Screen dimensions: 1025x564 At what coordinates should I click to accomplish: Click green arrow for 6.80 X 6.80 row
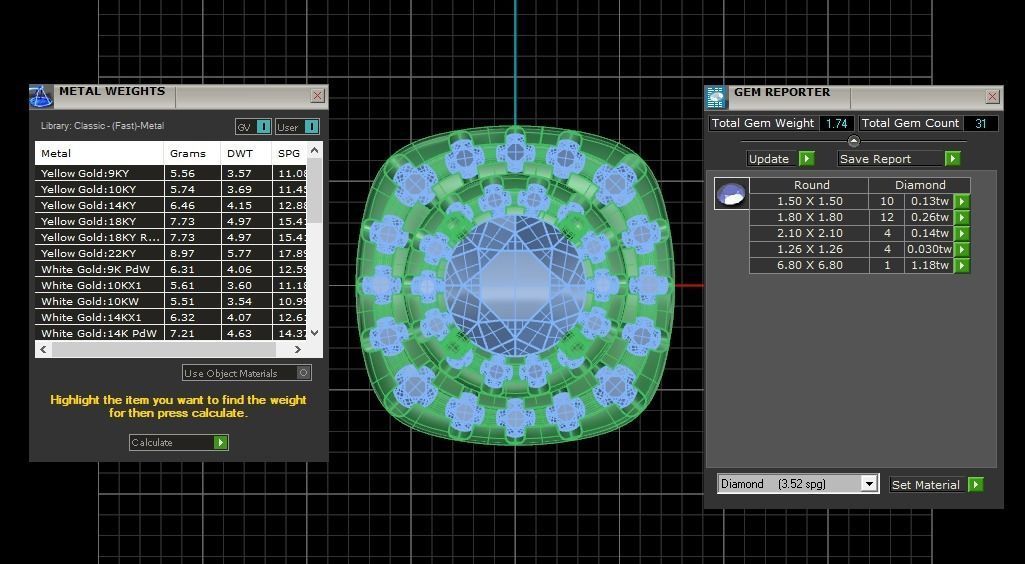962,265
